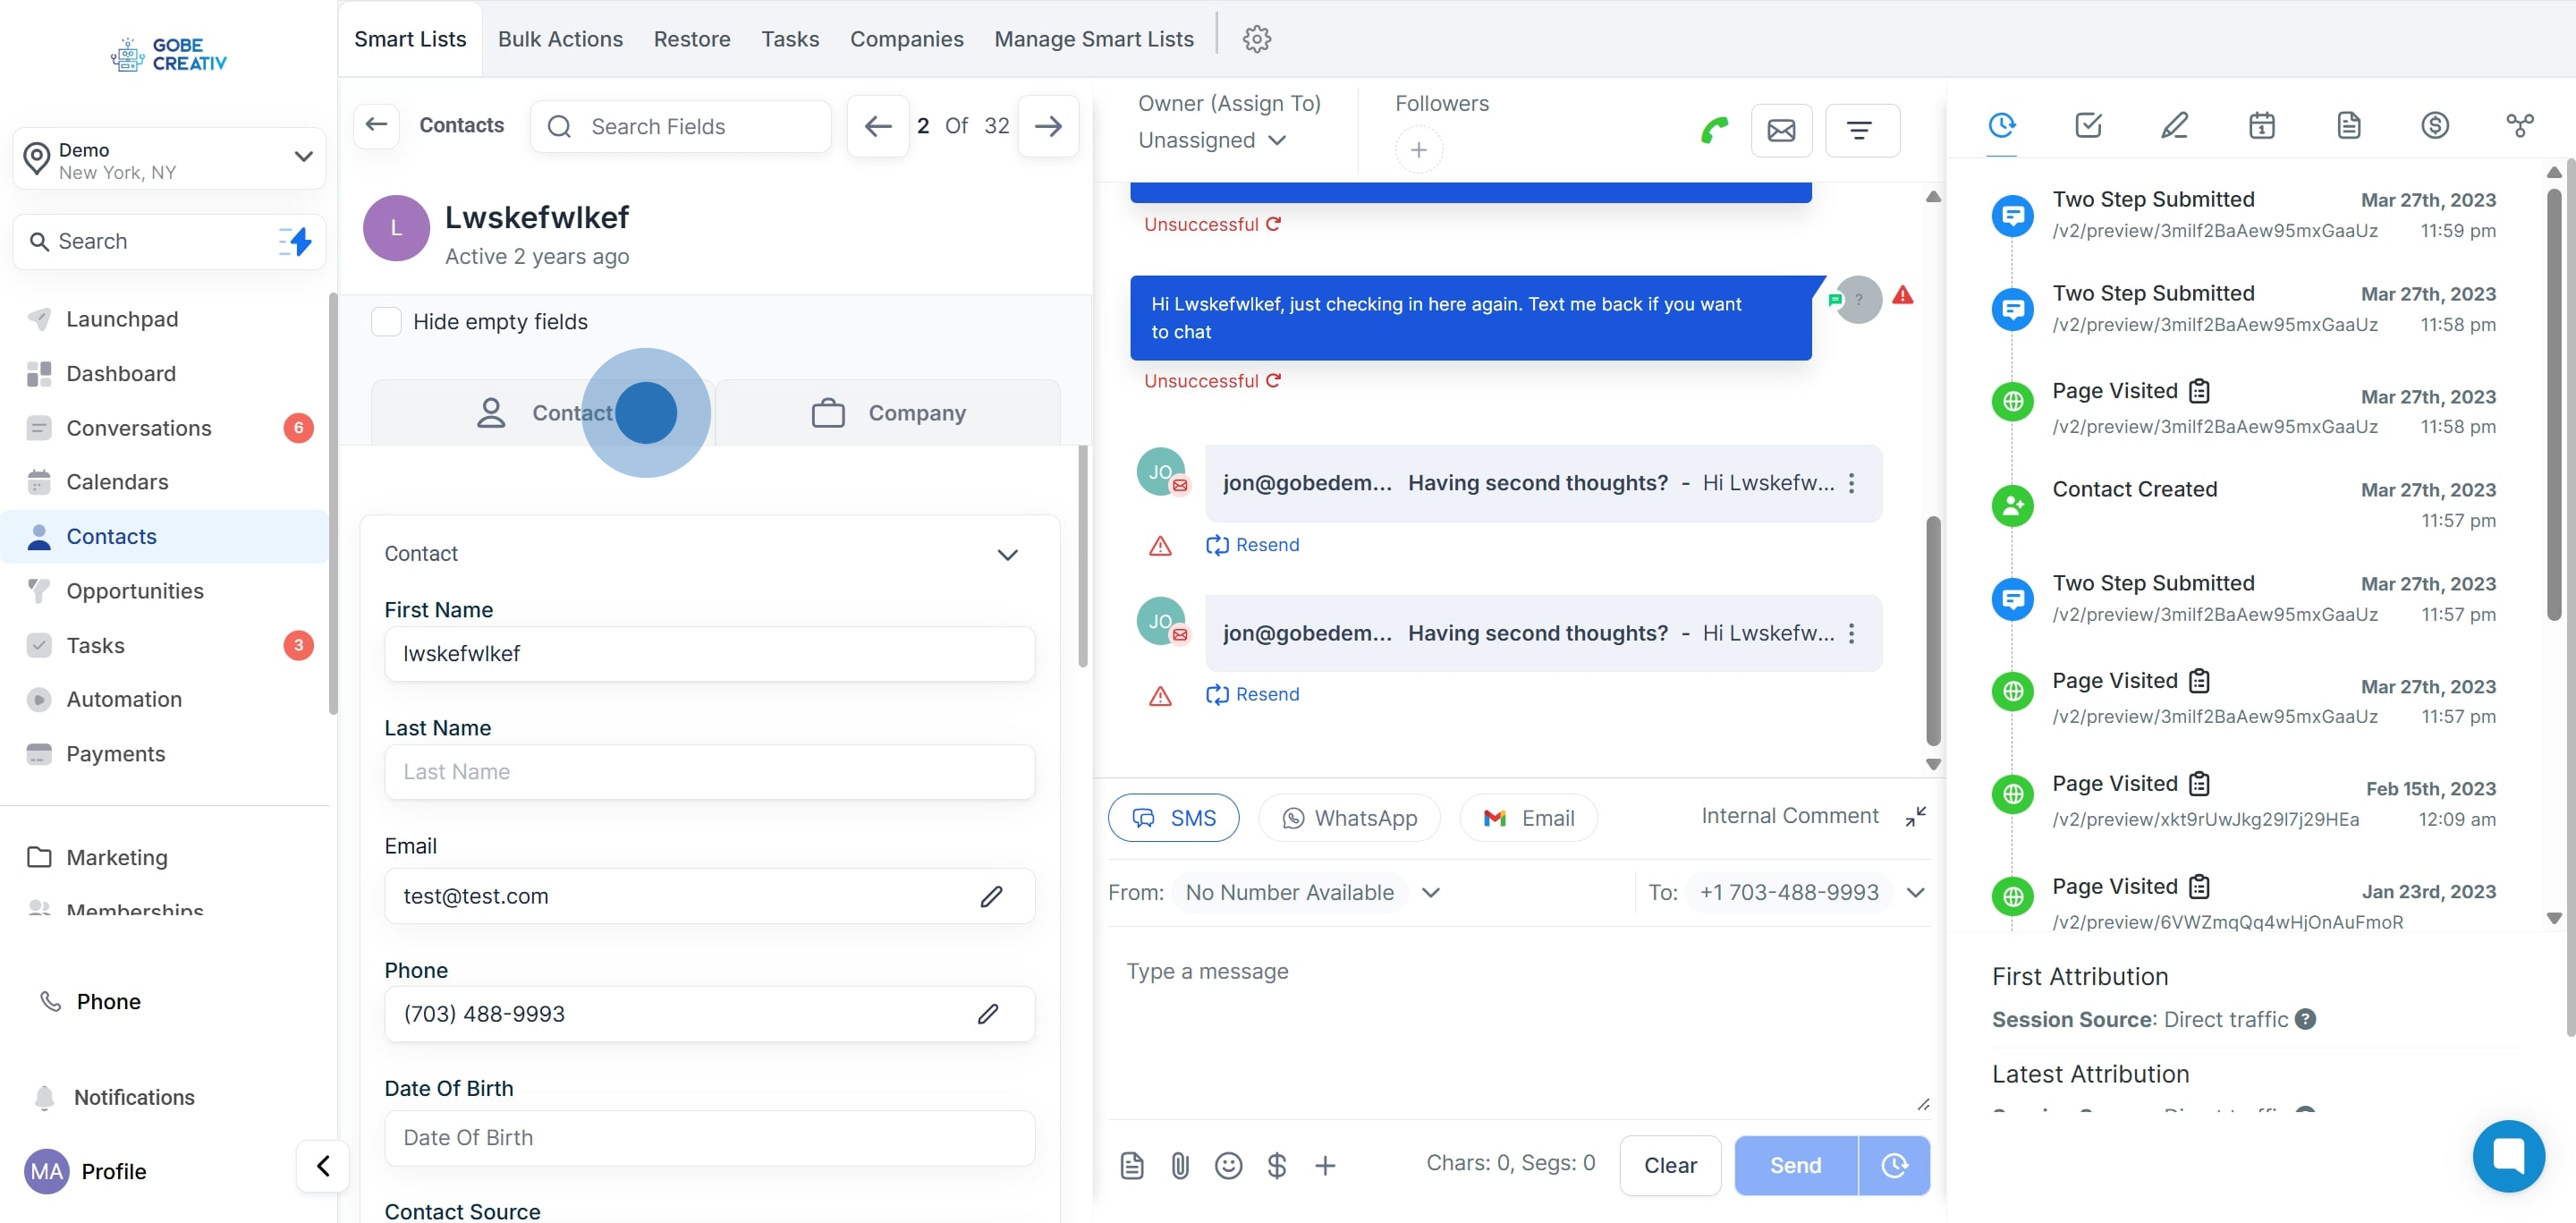Open the emoji picker icon
This screenshot has width=2576, height=1223.
1228,1165
